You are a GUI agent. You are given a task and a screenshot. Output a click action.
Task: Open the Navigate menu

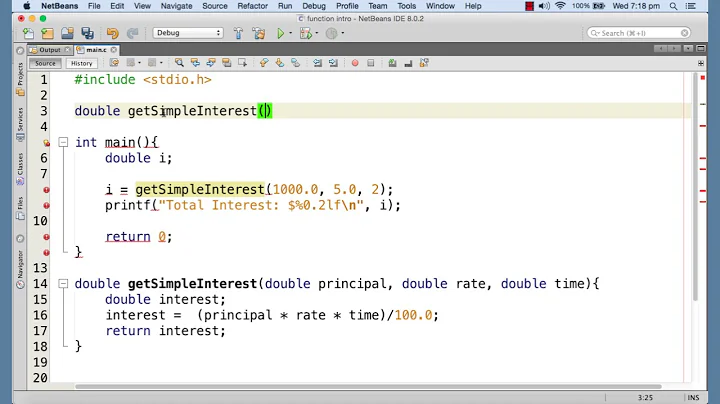(x=176, y=6)
